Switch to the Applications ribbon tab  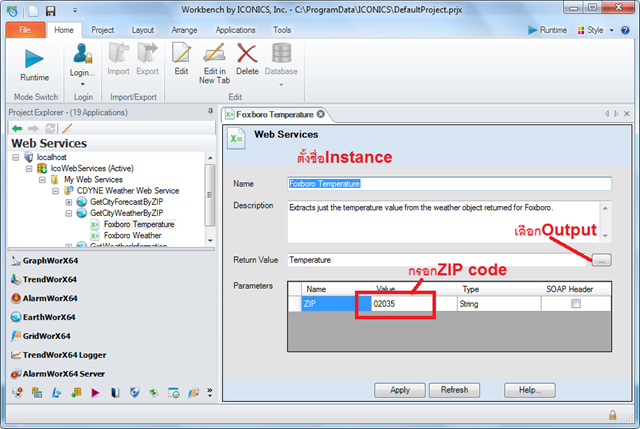pos(236,30)
